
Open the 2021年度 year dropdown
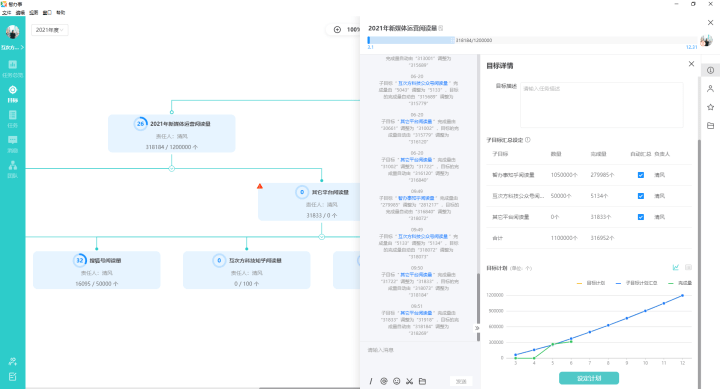coord(50,30)
